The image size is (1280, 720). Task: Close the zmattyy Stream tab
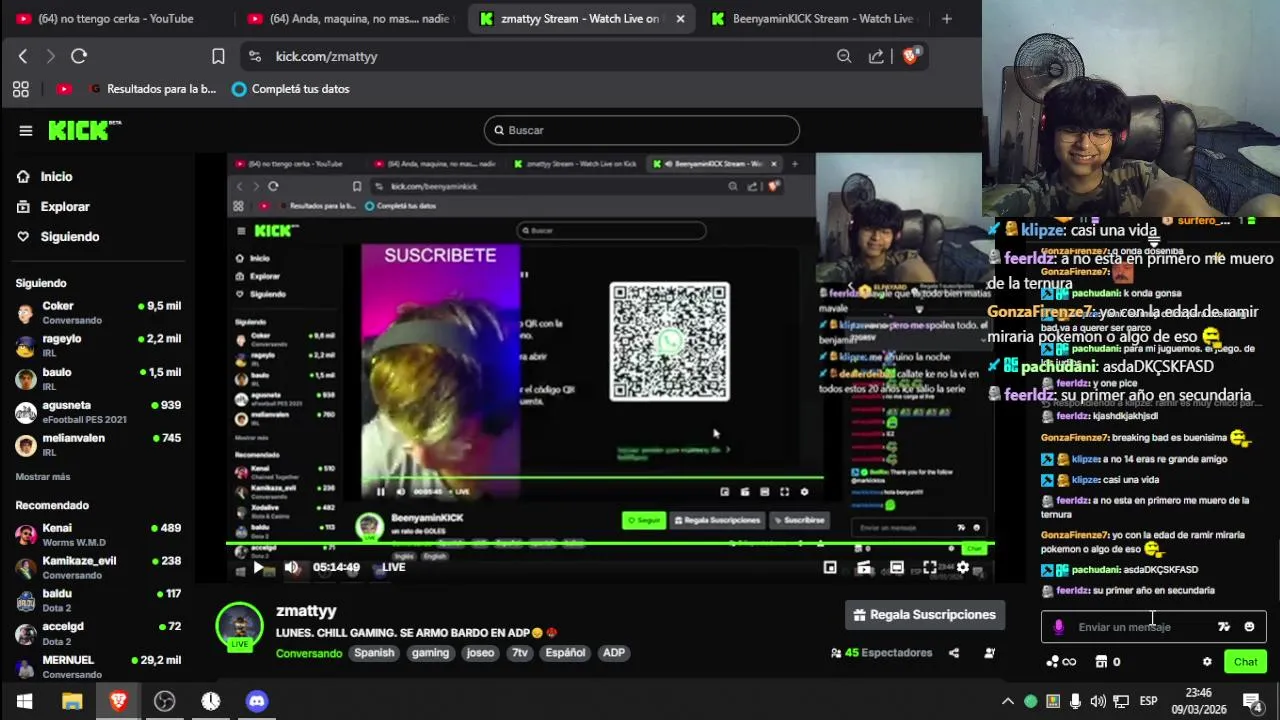pos(680,18)
